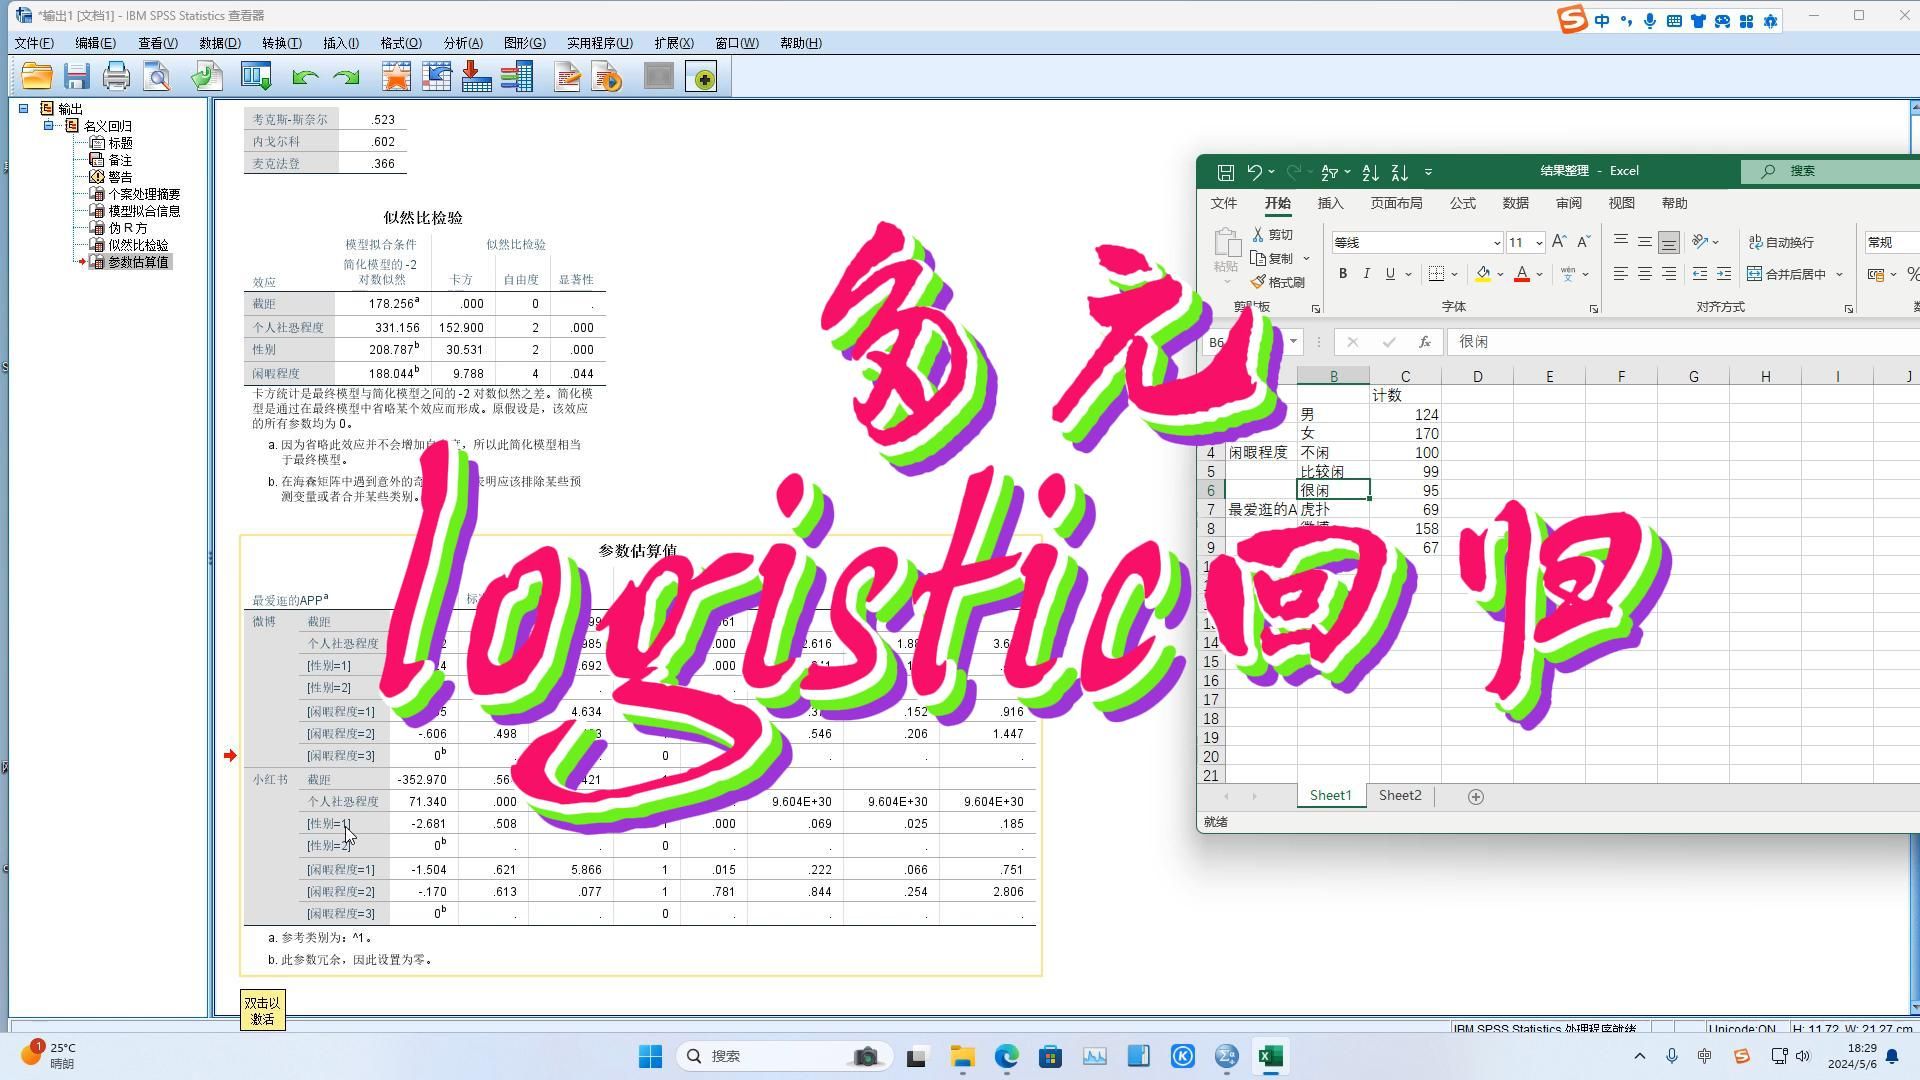Click the Excel quick-access Save icon

1225,172
